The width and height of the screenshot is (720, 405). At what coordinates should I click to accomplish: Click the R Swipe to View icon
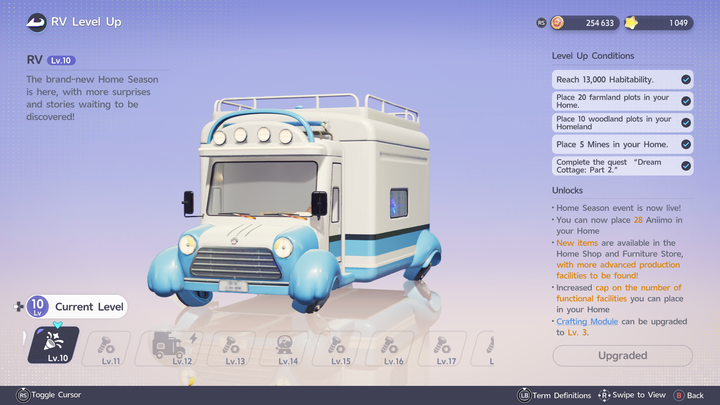pyautogui.click(x=604, y=395)
